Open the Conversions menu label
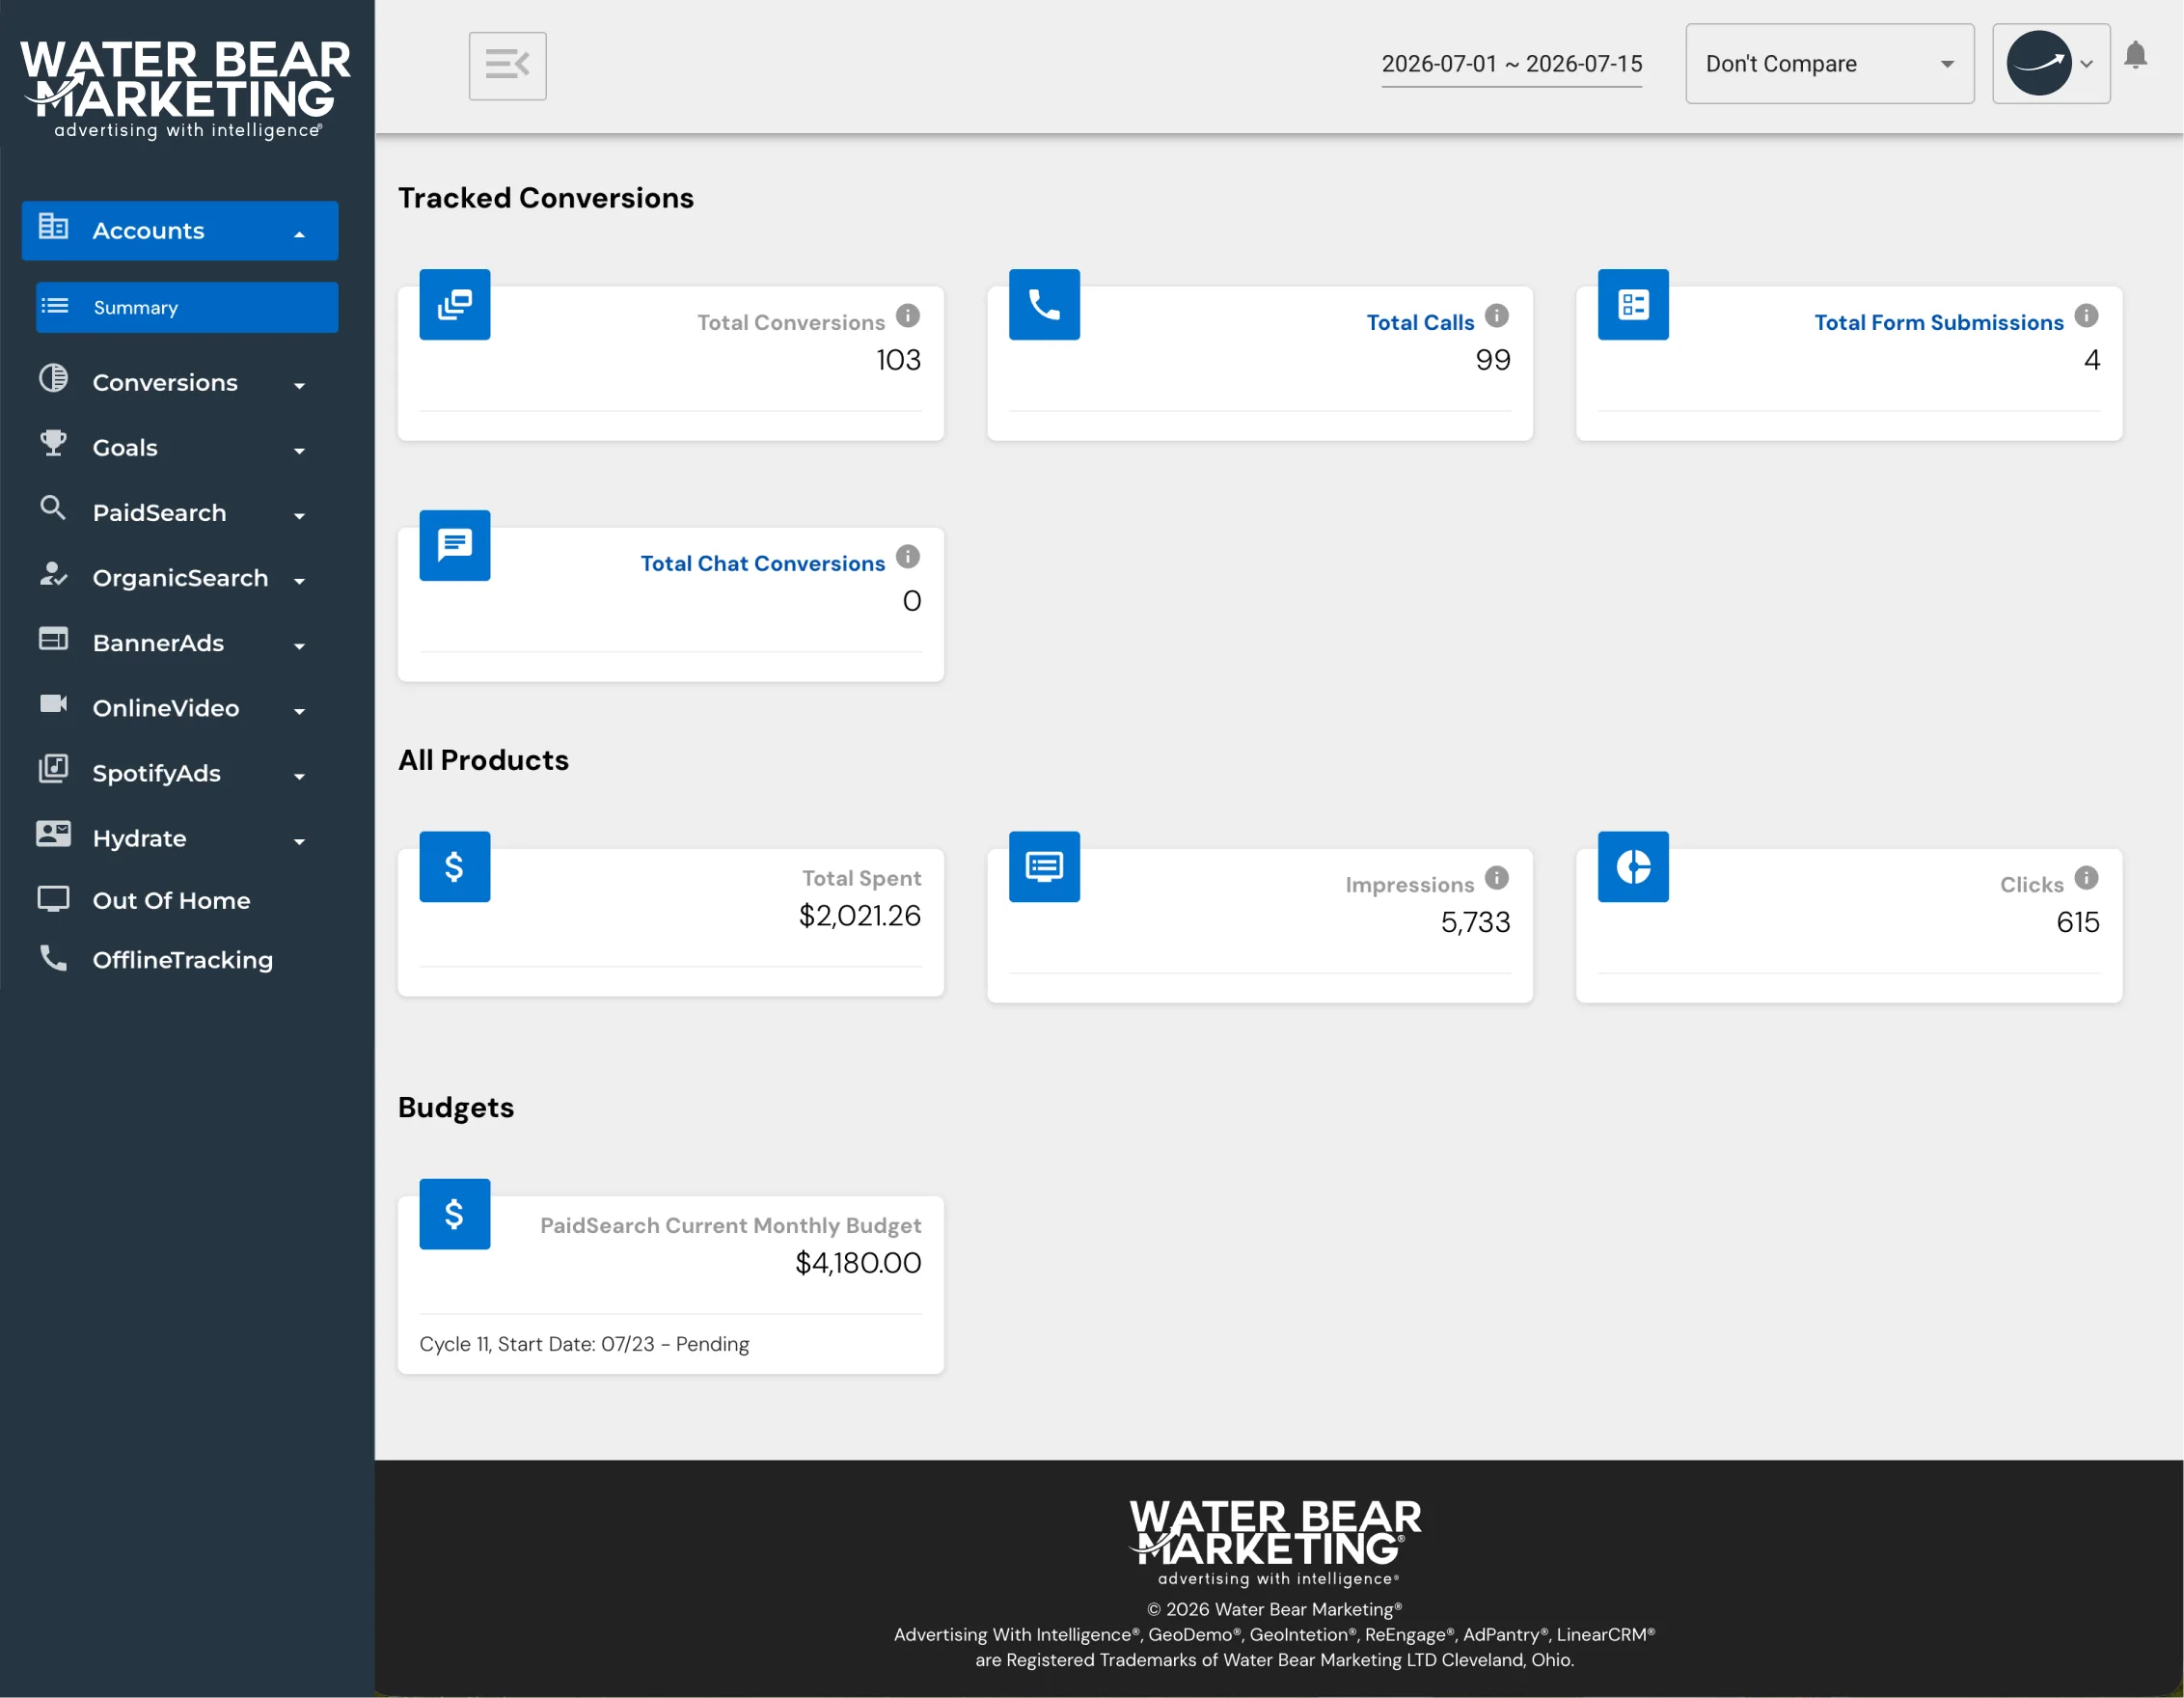 pyautogui.click(x=165, y=383)
